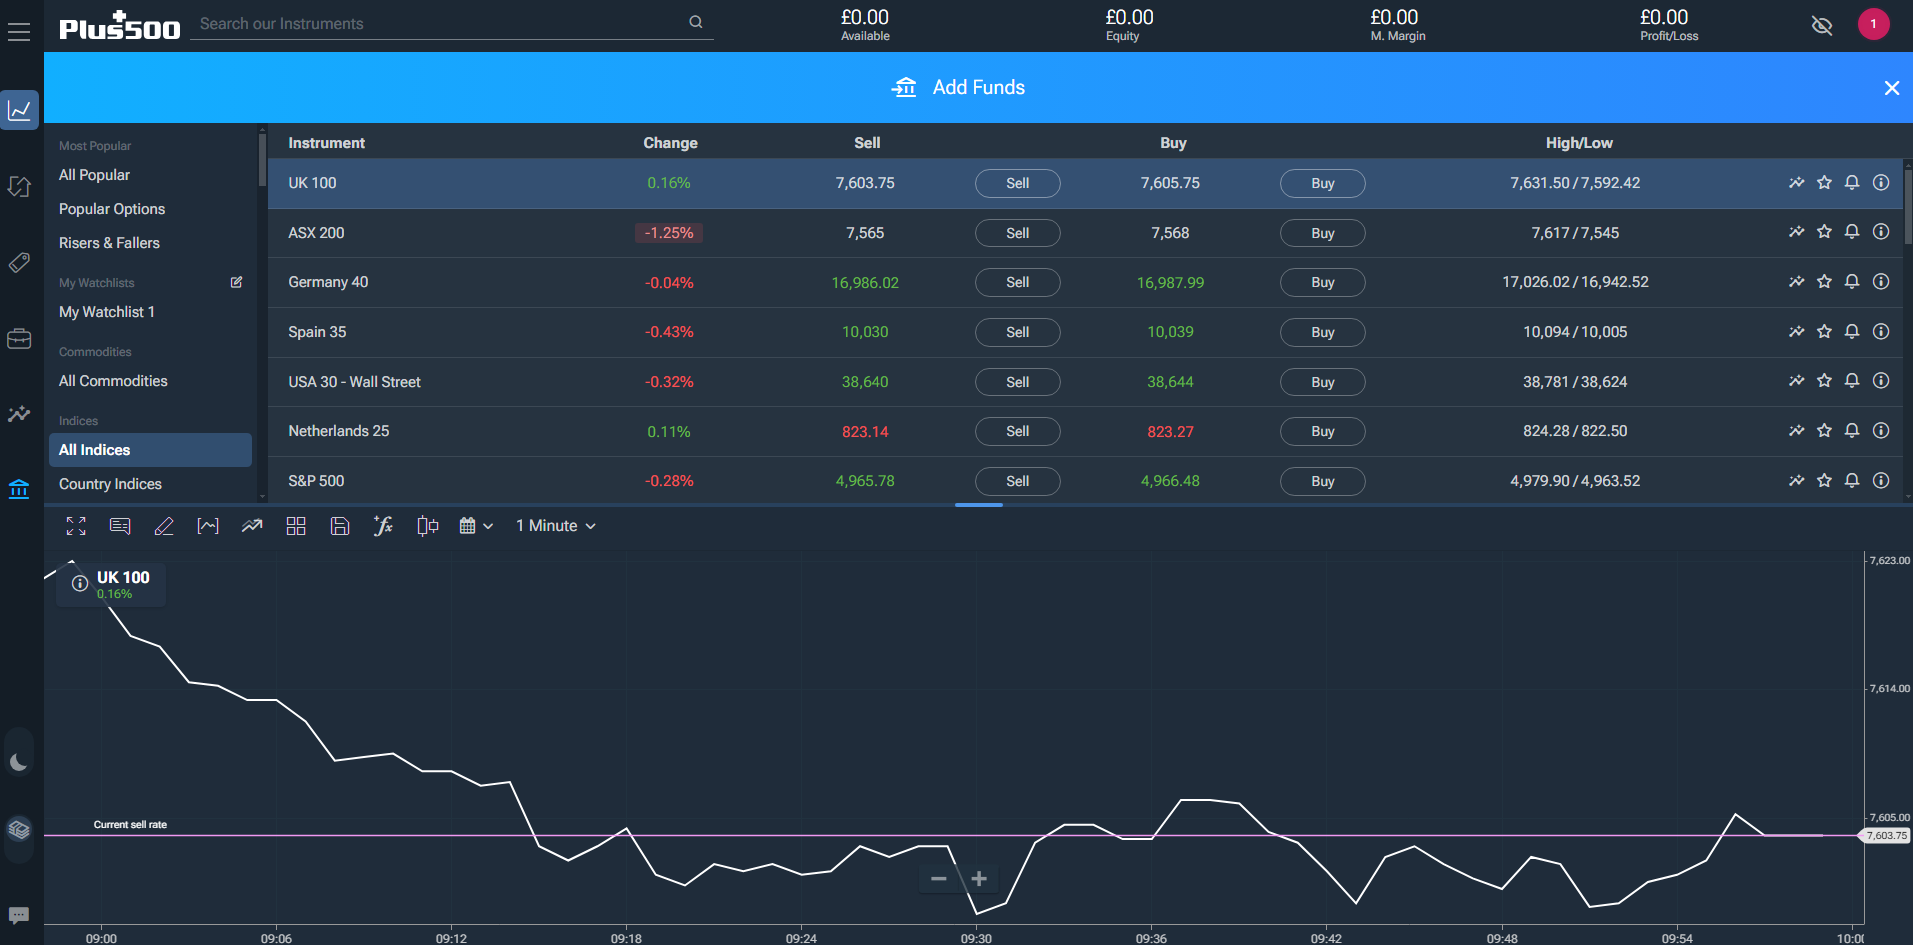Toggle hide balance eye icon
This screenshot has height=945, width=1913.
[1822, 25]
